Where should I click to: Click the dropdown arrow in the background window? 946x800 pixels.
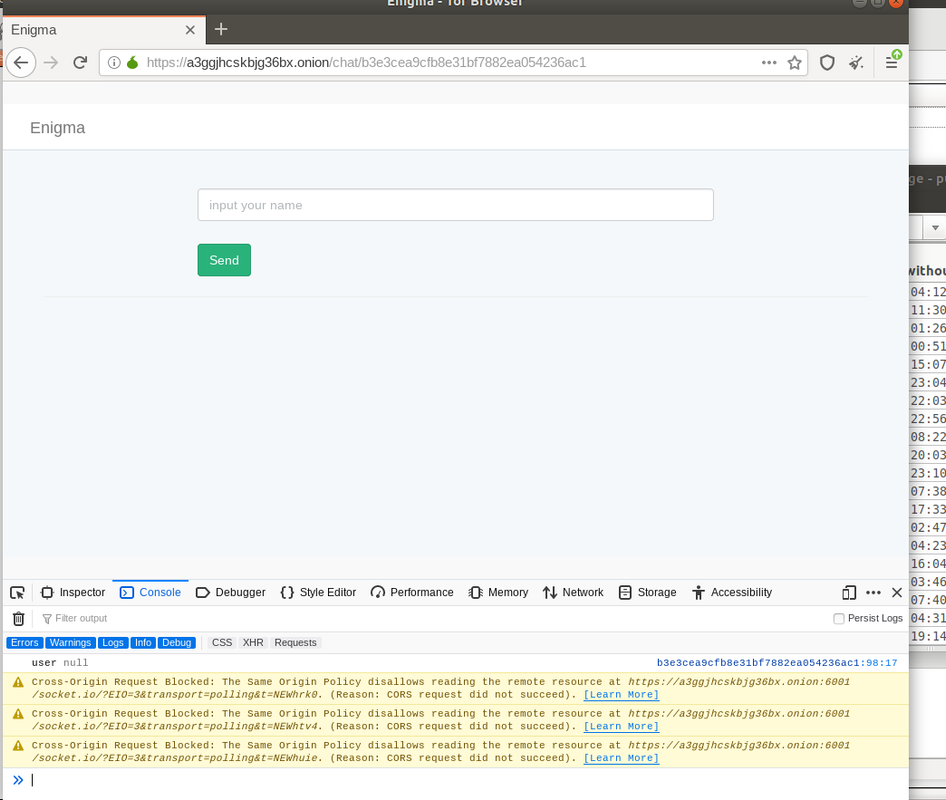(x=935, y=228)
